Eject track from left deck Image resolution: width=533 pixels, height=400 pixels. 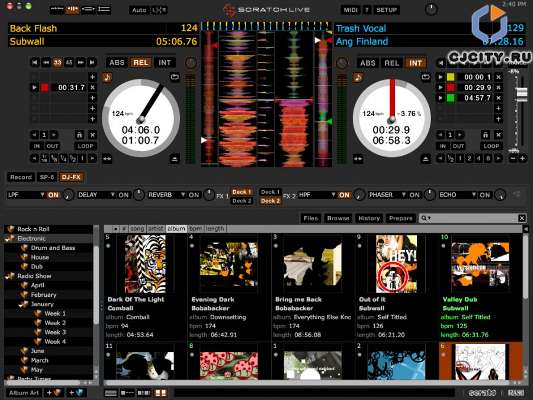pyautogui.click(x=175, y=159)
